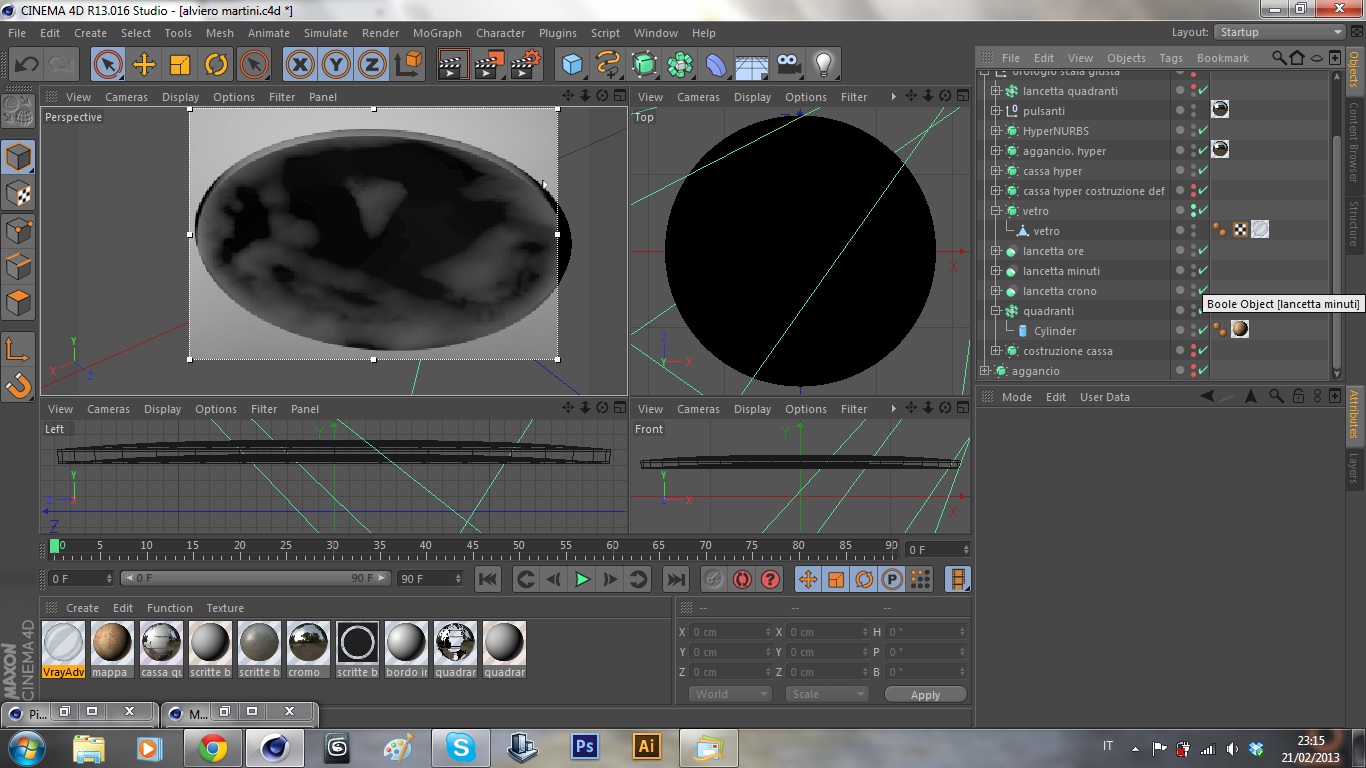1366x768 pixels.
Task: Click the Light object icon
Action: point(823,65)
